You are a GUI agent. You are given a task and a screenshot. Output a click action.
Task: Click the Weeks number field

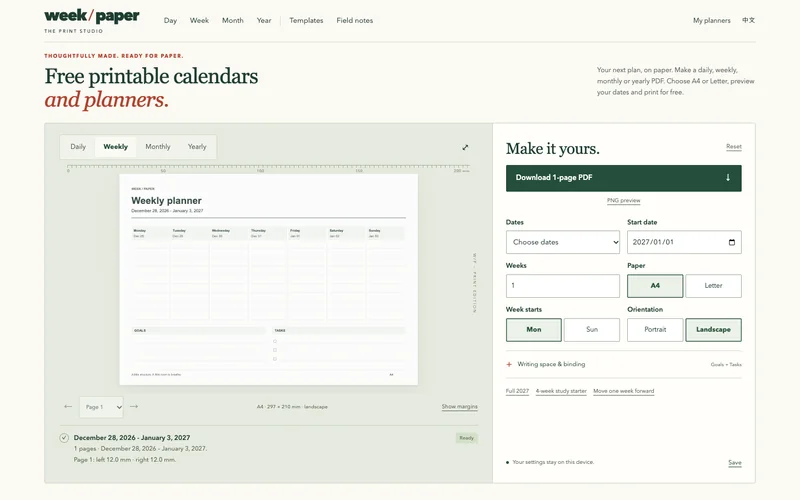(x=563, y=286)
